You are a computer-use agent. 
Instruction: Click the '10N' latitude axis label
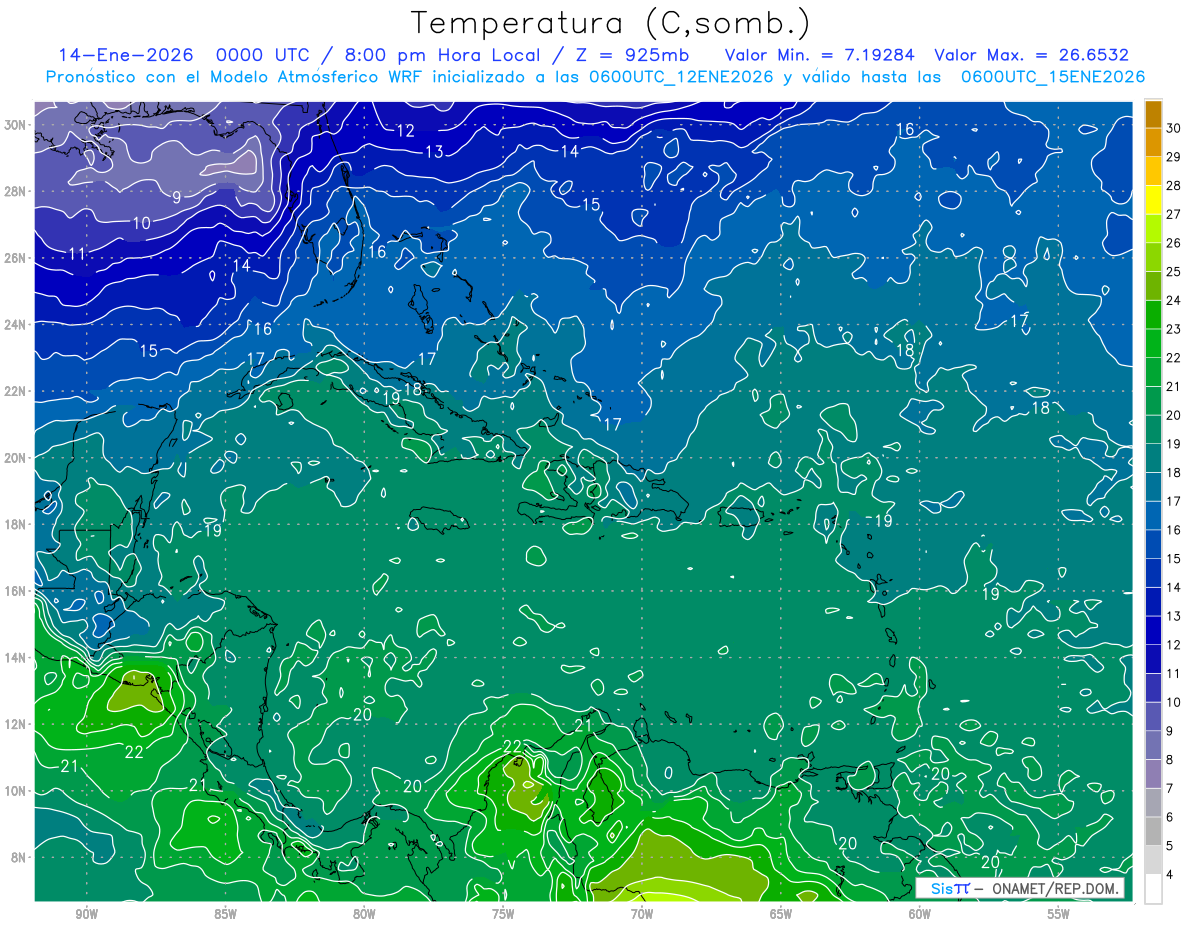click(16, 791)
